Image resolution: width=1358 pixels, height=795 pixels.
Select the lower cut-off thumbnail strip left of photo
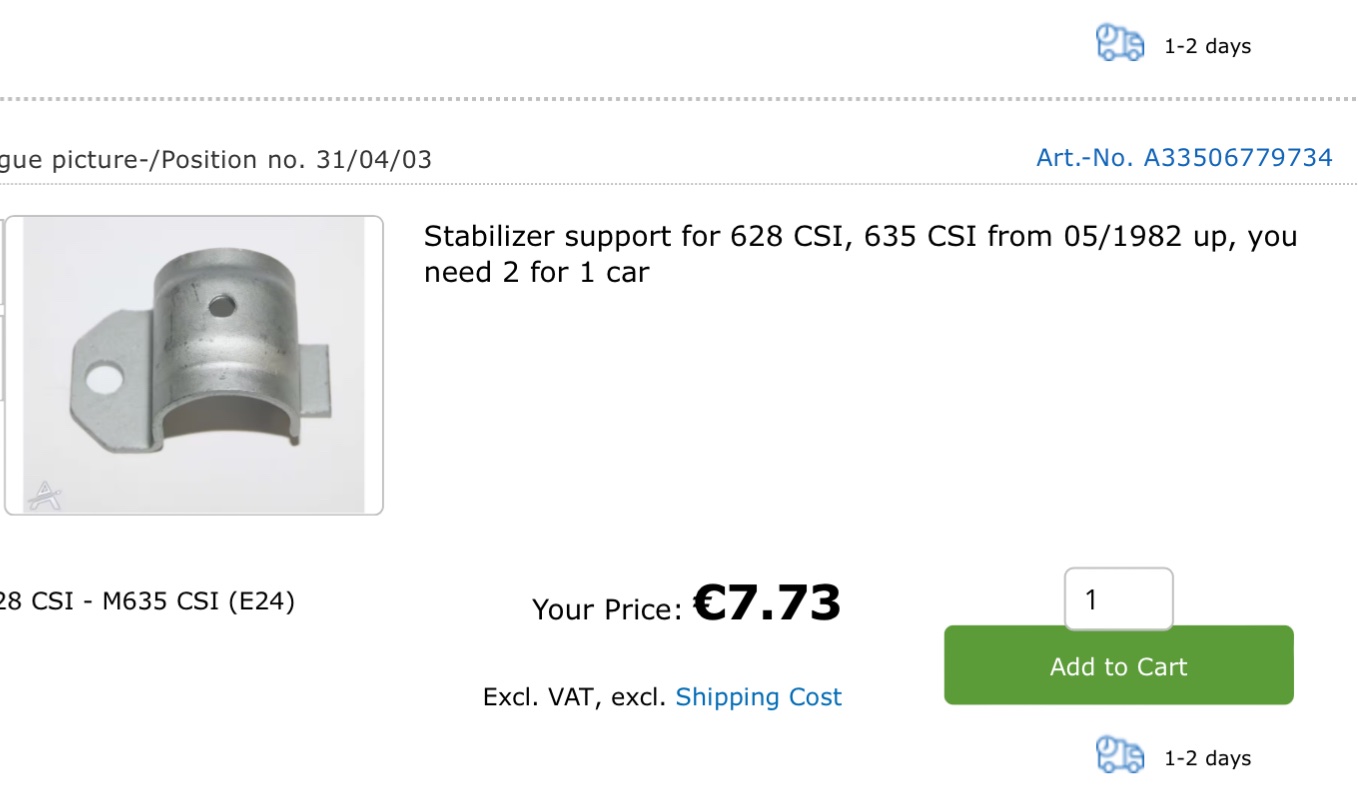point(2,356)
